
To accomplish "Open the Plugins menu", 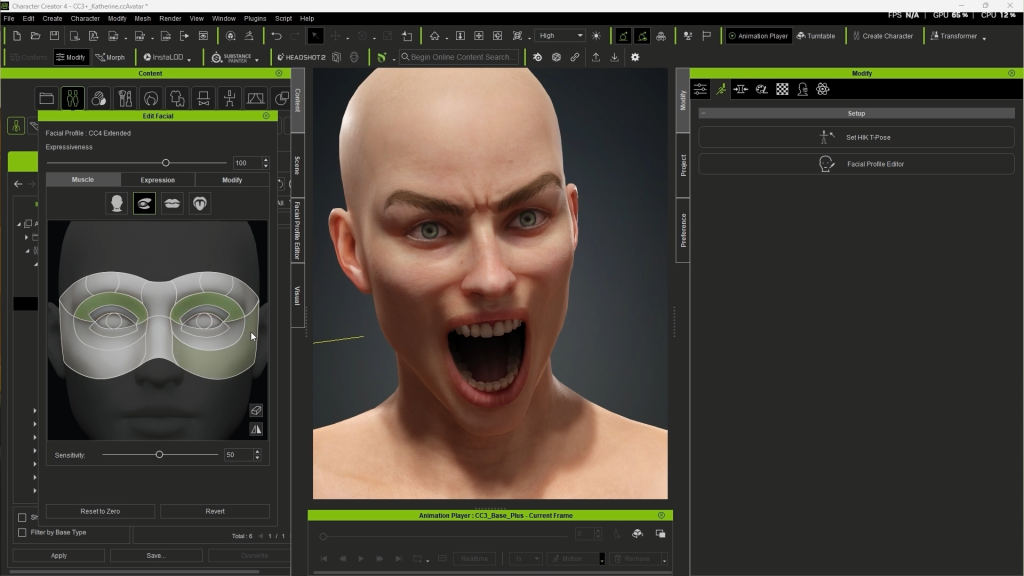I will pyautogui.click(x=254, y=18).
